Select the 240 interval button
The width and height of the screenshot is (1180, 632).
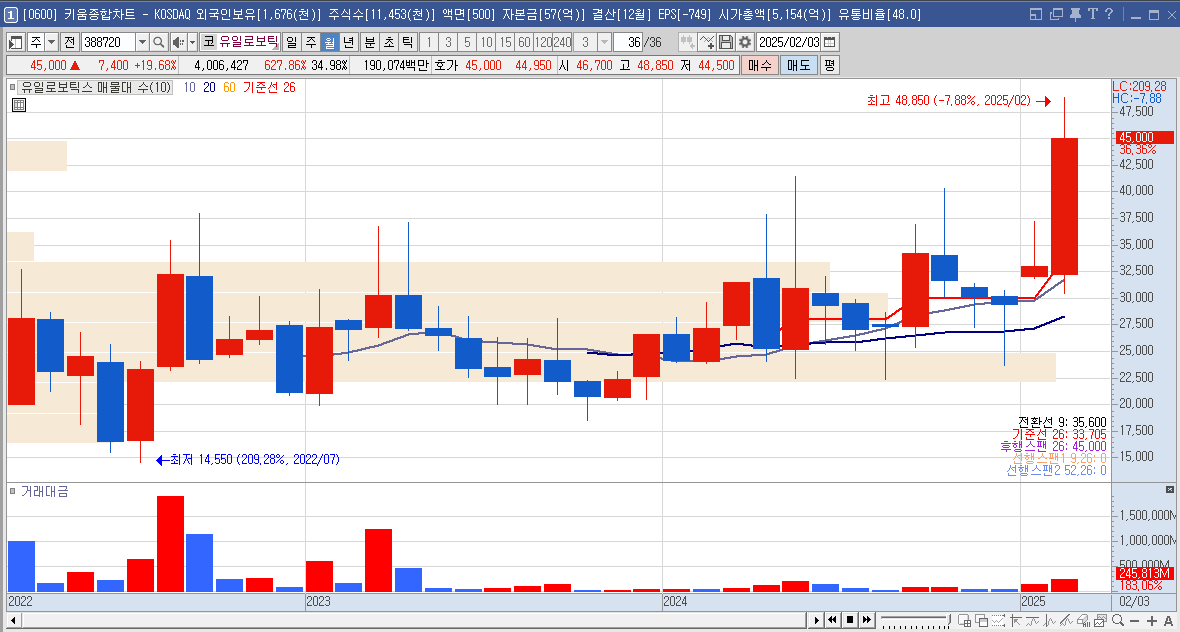coord(561,42)
